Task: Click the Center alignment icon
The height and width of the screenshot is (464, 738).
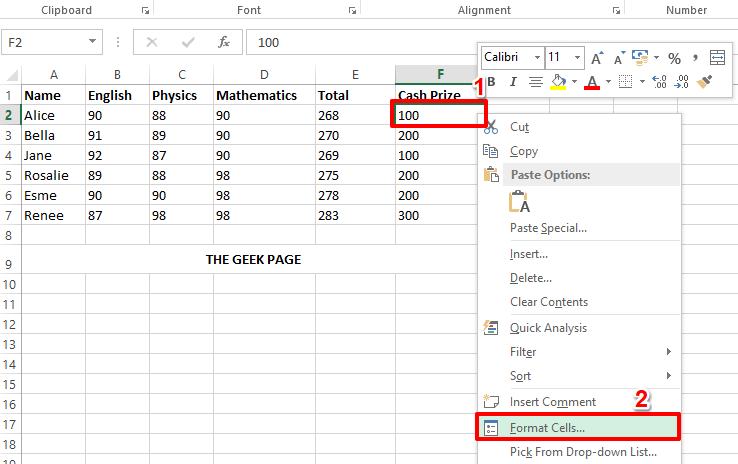Action: click(x=535, y=82)
